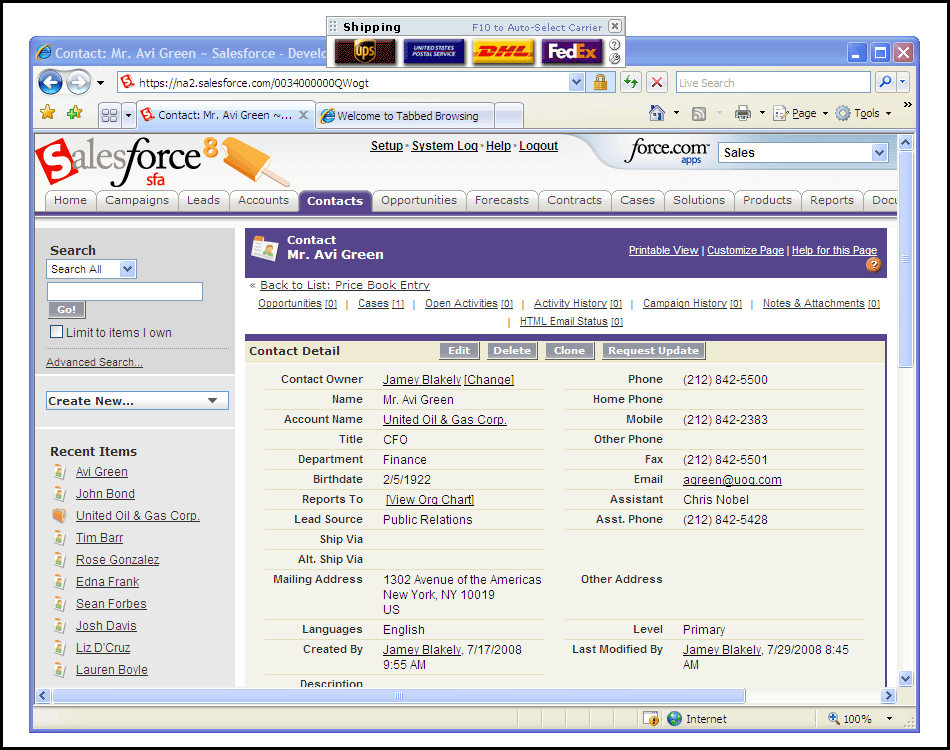The image size is (950, 750).
Task: Click the Delete button
Action: tap(512, 350)
